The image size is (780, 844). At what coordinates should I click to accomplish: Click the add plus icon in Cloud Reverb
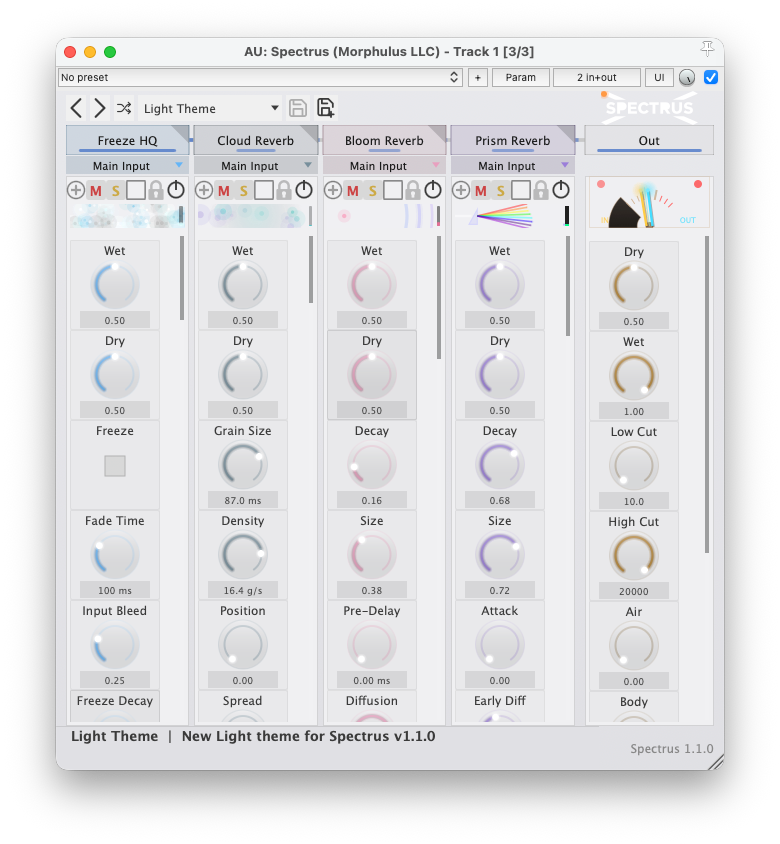(204, 190)
